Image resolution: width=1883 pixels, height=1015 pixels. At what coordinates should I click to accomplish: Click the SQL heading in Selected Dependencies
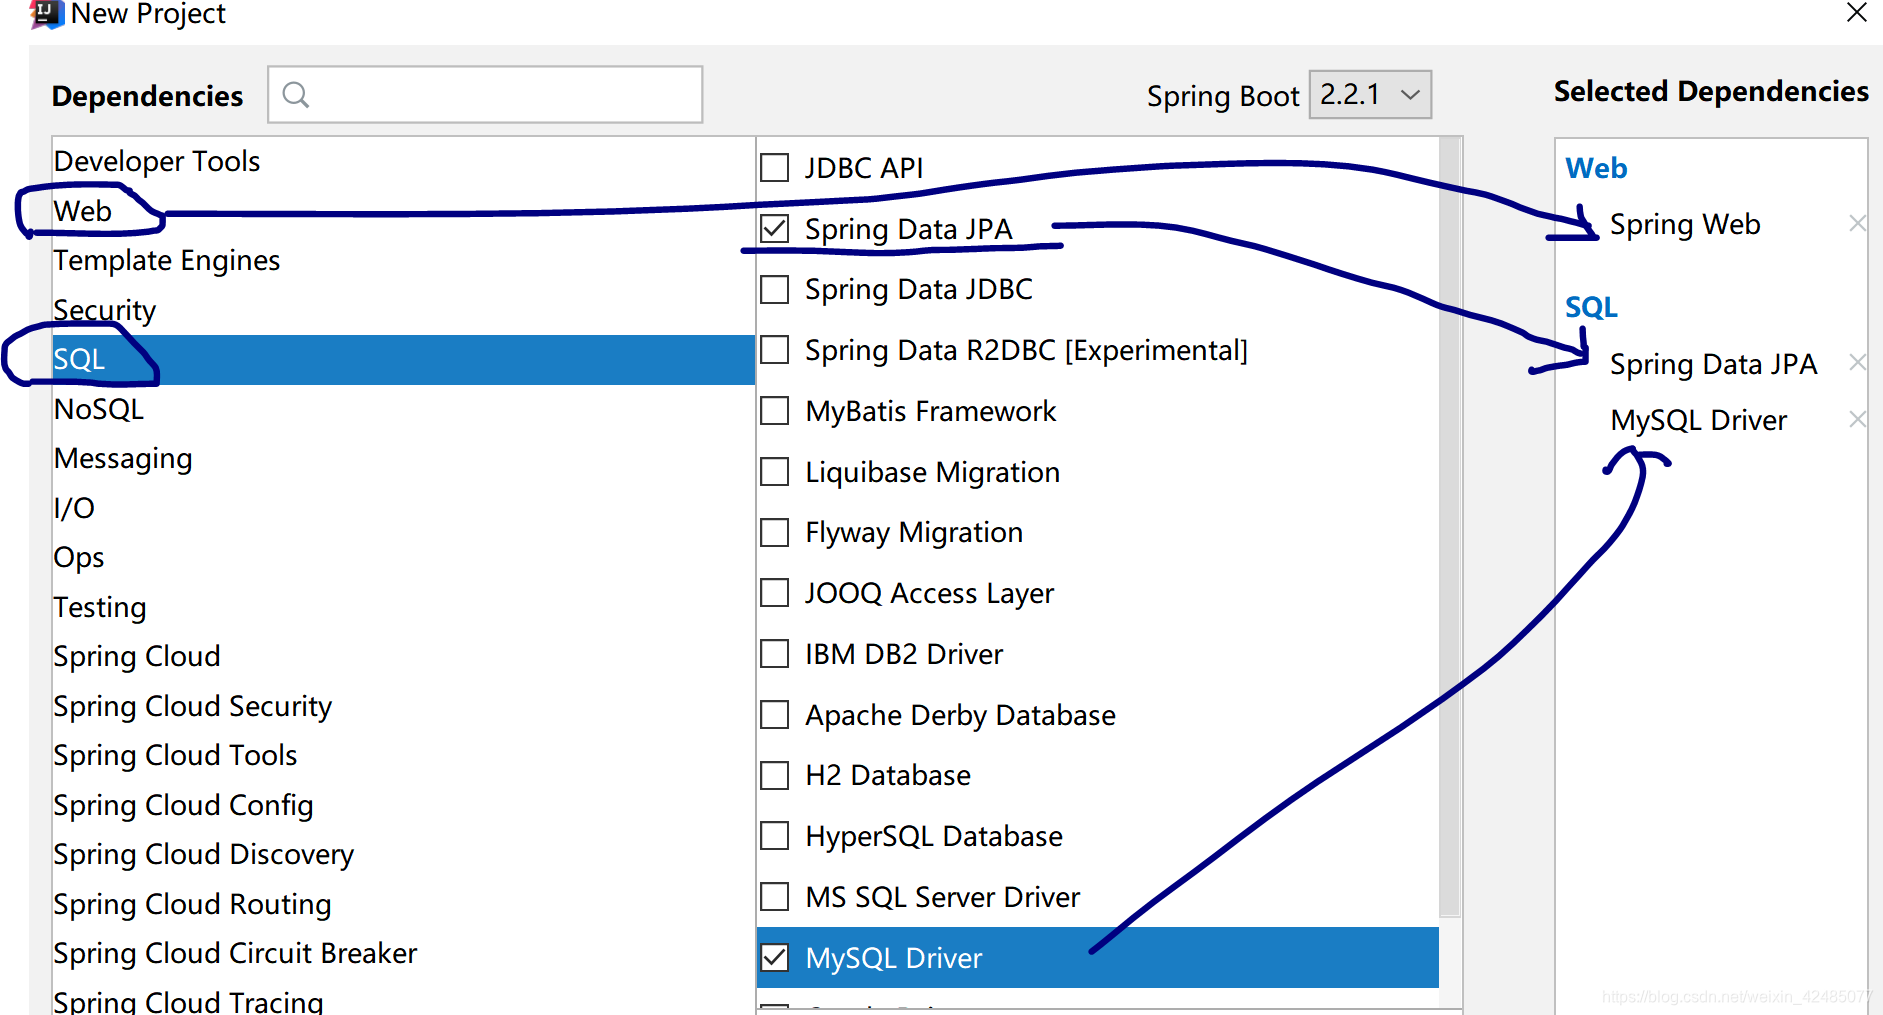pos(1591,307)
